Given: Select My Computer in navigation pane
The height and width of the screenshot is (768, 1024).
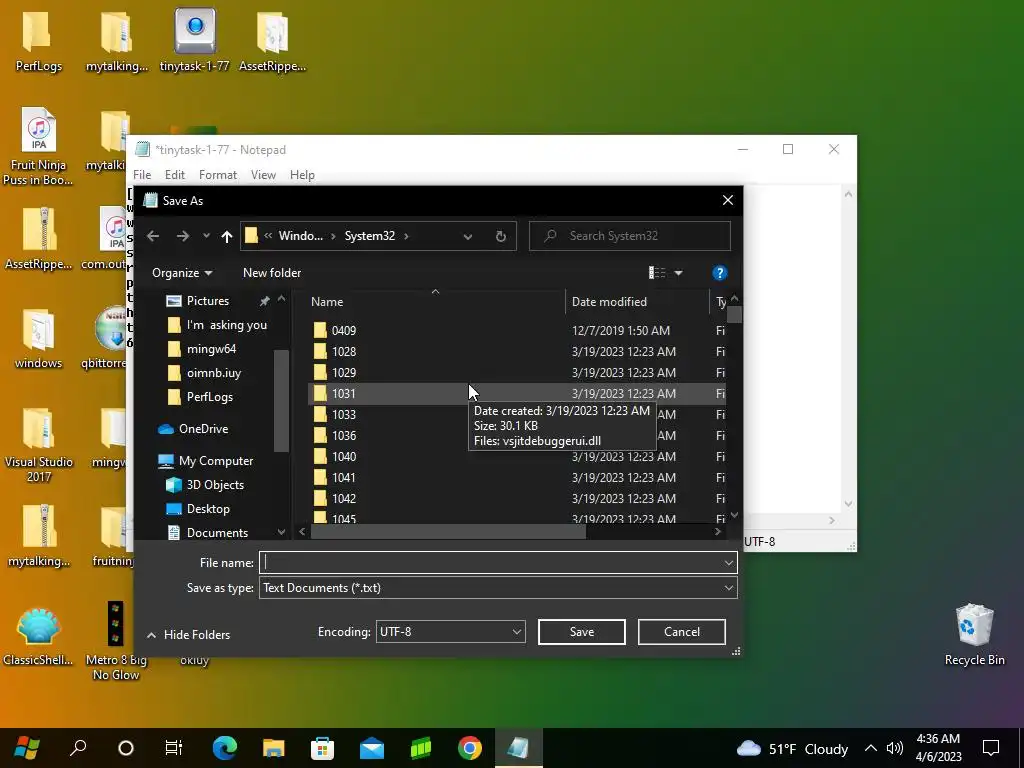Looking at the screenshot, I should point(216,461).
